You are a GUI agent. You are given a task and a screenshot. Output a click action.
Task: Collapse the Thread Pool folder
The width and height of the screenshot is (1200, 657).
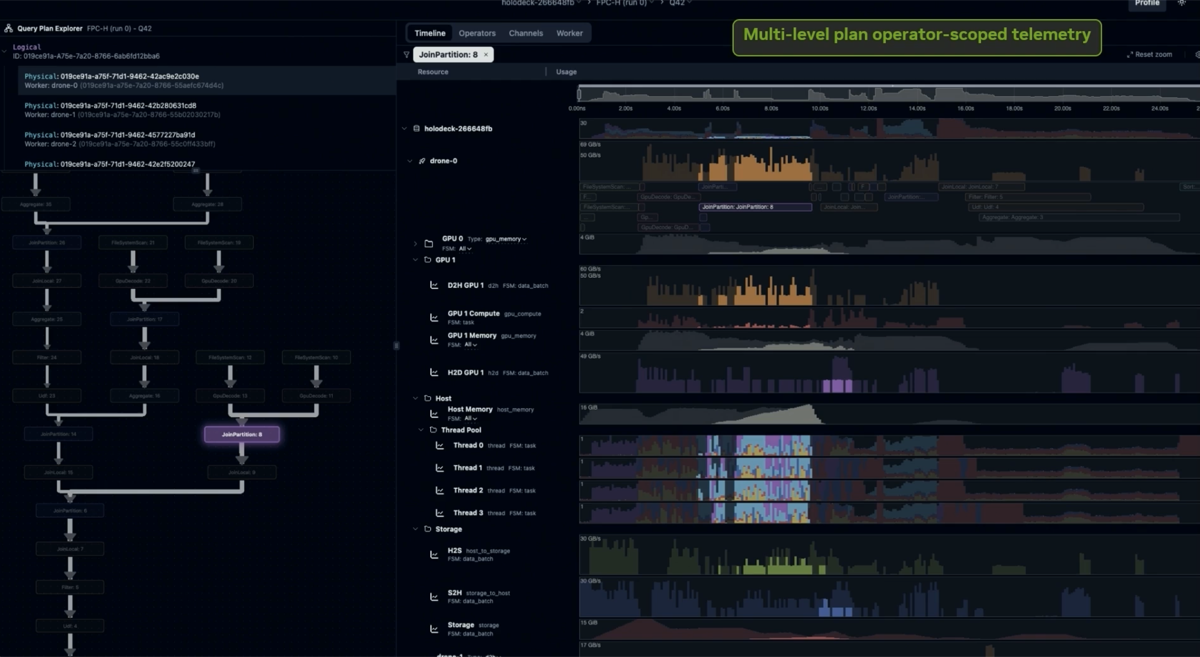pyautogui.click(x=421, y=430)
